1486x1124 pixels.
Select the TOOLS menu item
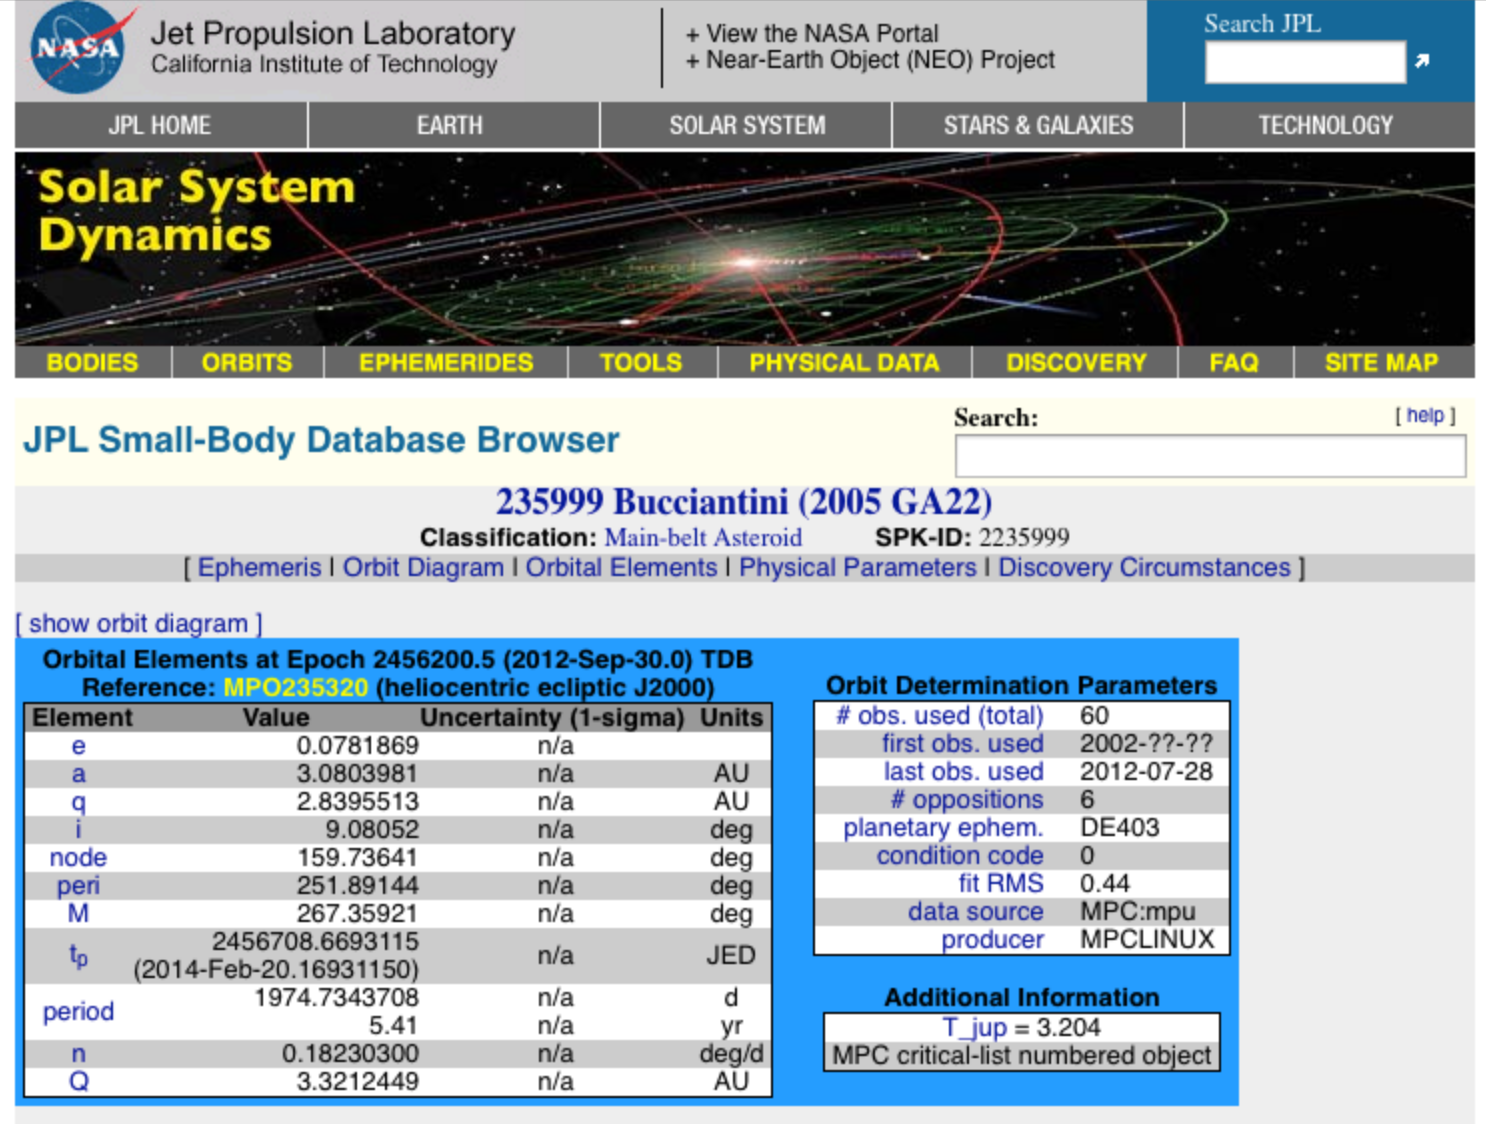(641, 362)
